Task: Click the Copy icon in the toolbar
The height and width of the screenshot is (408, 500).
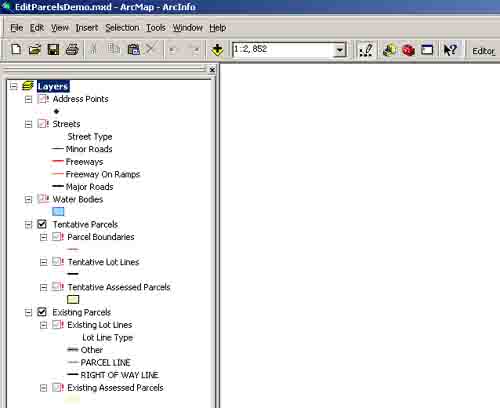Action: pyautogui.click(x=114, y=49)
